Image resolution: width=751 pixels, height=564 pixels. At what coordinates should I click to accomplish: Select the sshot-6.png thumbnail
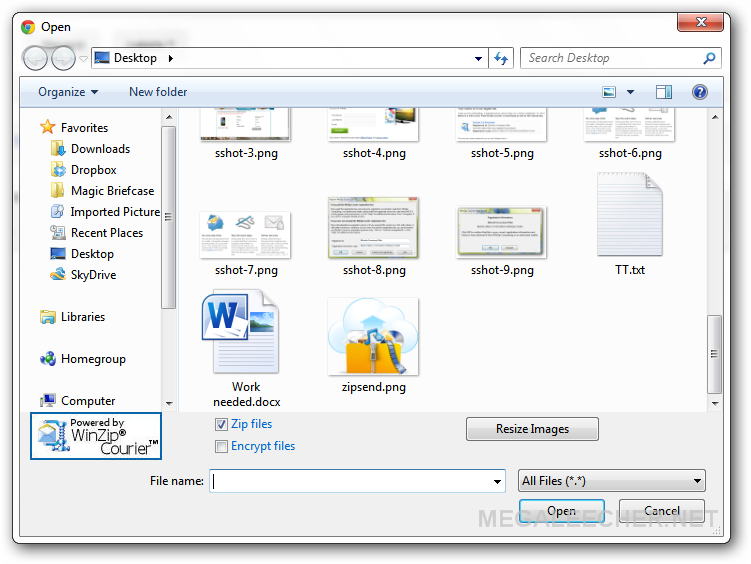pos(629,124)
